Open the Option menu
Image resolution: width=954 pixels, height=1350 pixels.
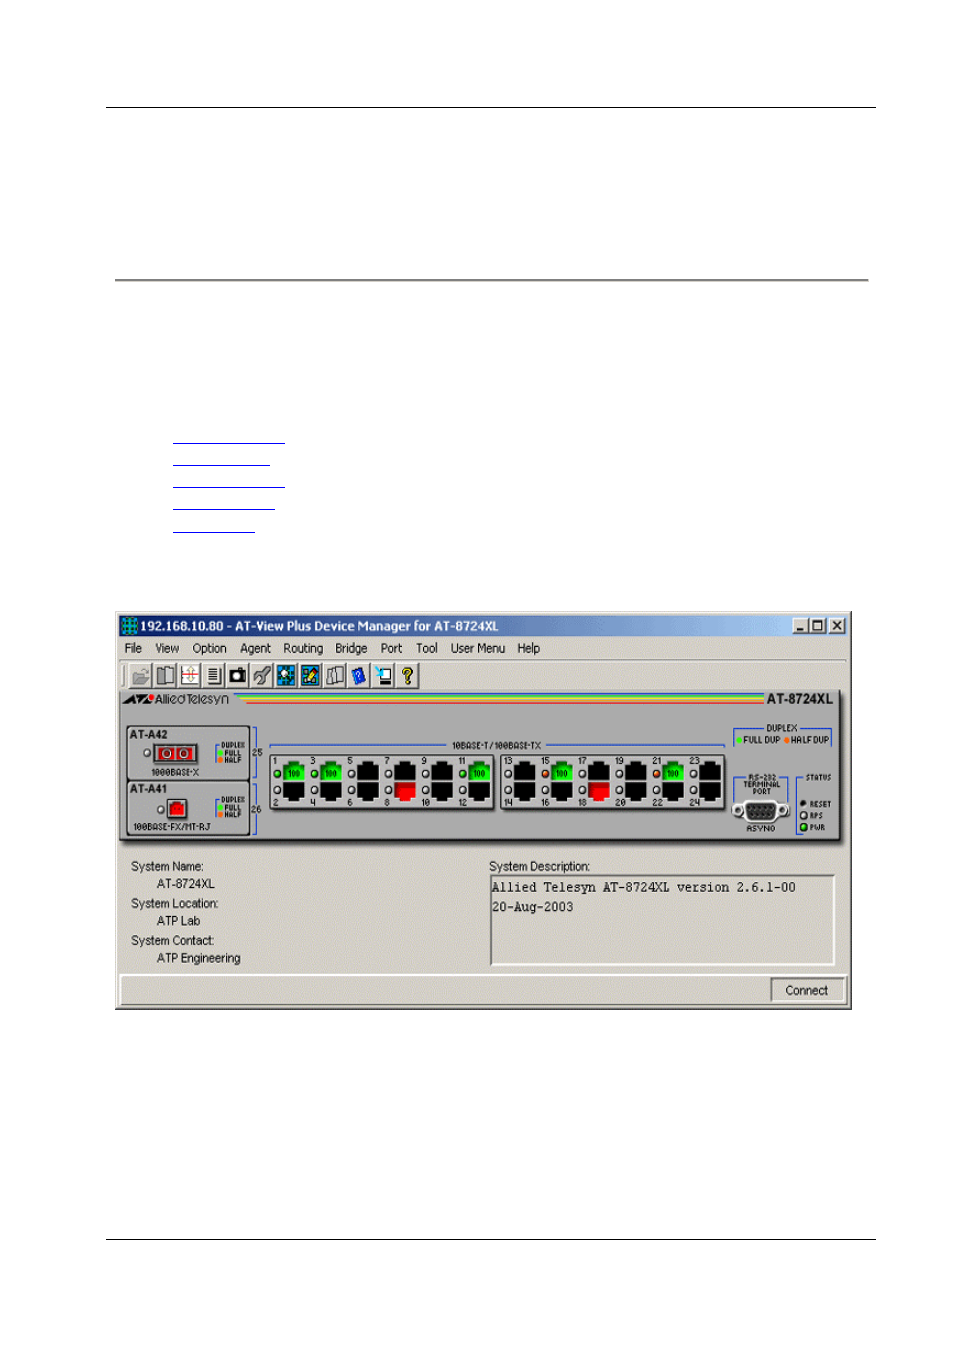(x=209, y=648)
